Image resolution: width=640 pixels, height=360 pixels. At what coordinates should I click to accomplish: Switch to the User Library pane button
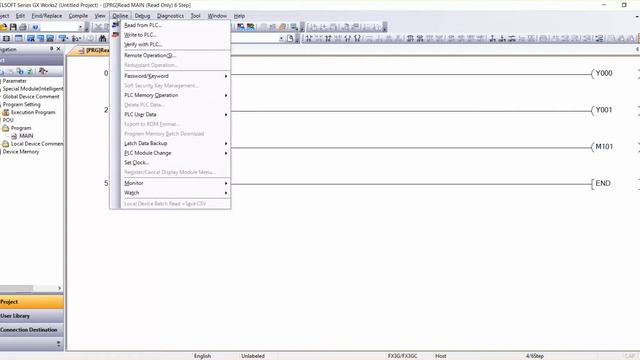coord(31,316)
